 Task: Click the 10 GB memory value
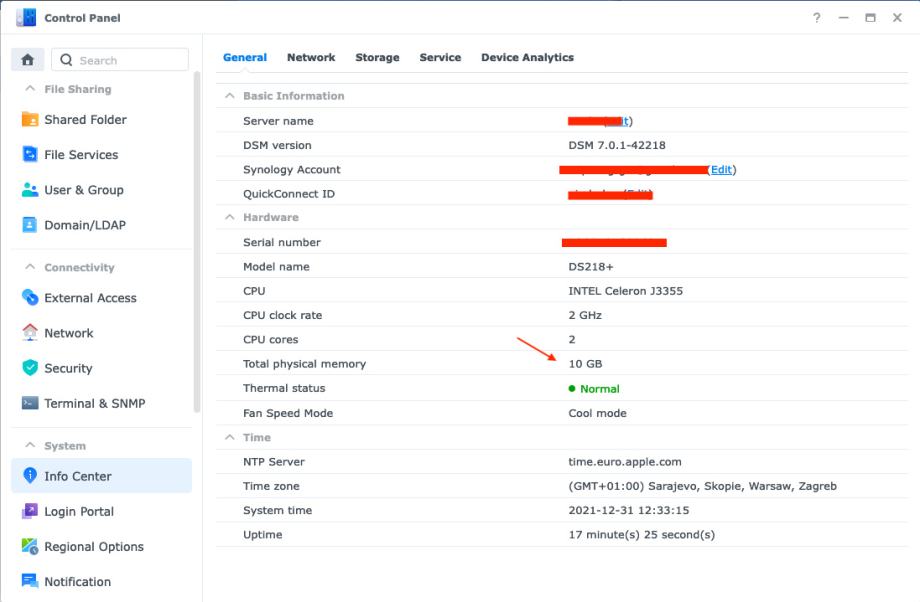click(x=585, y=364)
